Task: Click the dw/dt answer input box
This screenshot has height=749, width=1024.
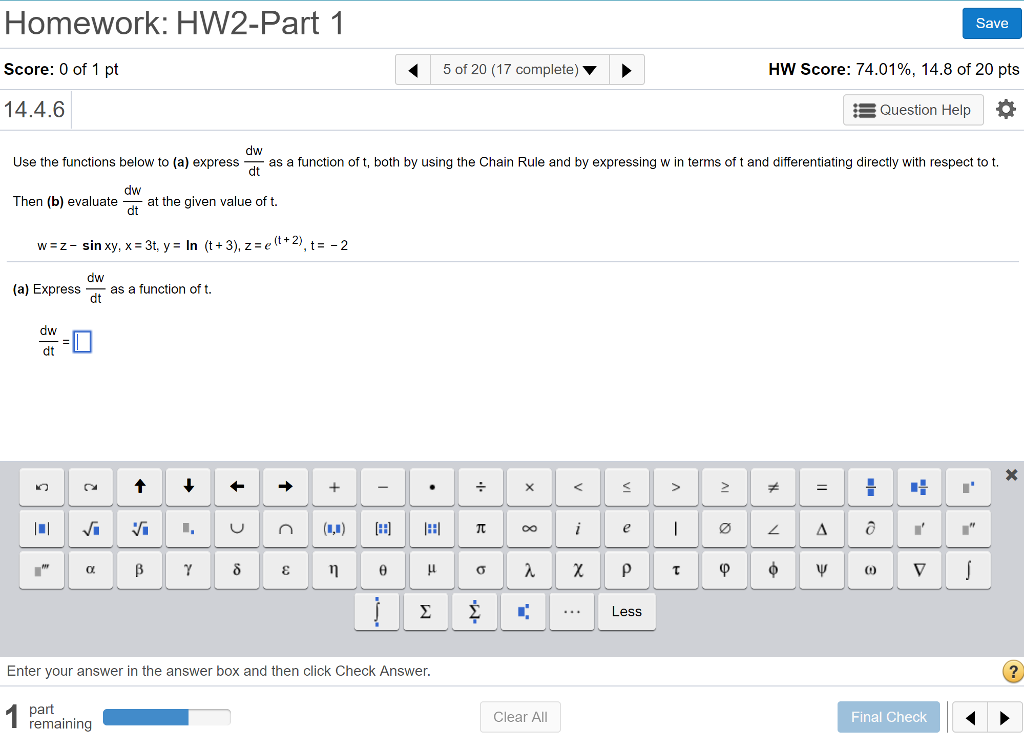Action: point(82,342)
